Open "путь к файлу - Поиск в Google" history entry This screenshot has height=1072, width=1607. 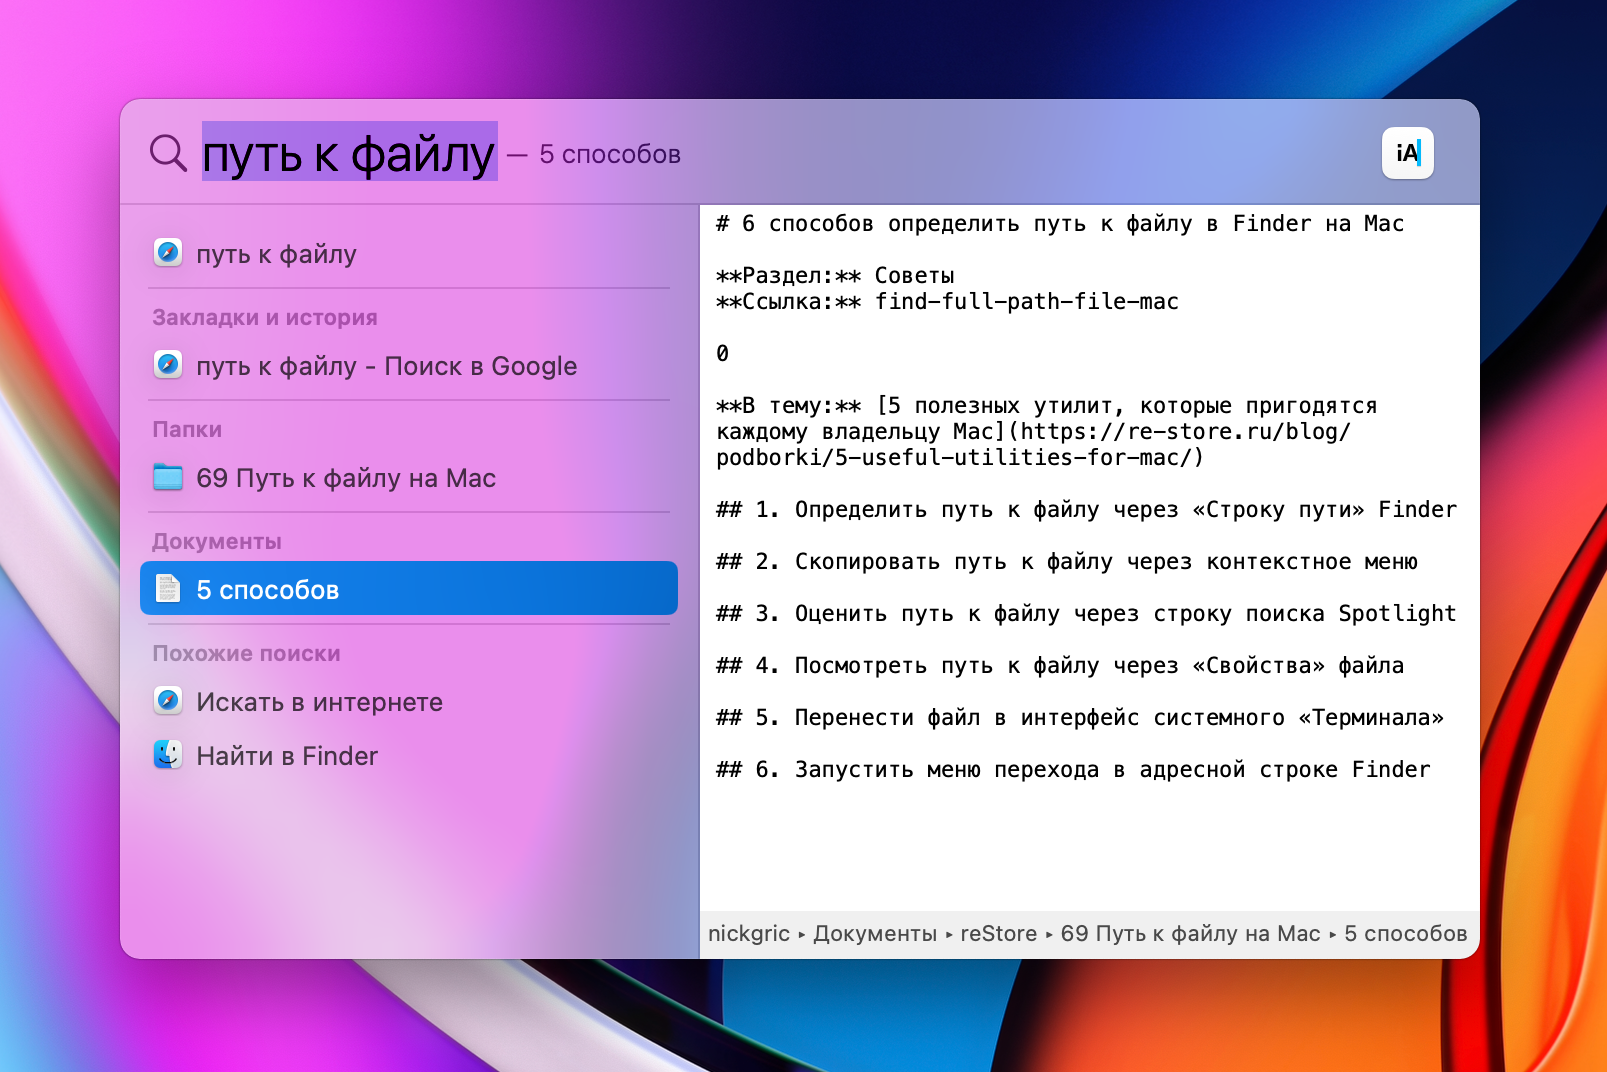386,366
